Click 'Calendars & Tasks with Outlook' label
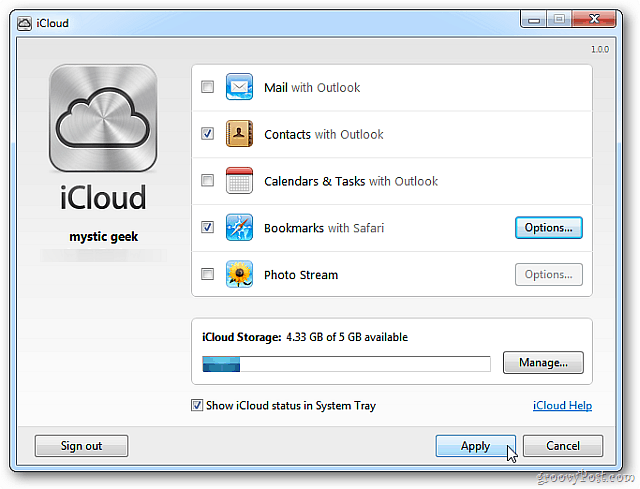Image resolution: width=640 pixels, height=489 pixels. coord(351,181)
